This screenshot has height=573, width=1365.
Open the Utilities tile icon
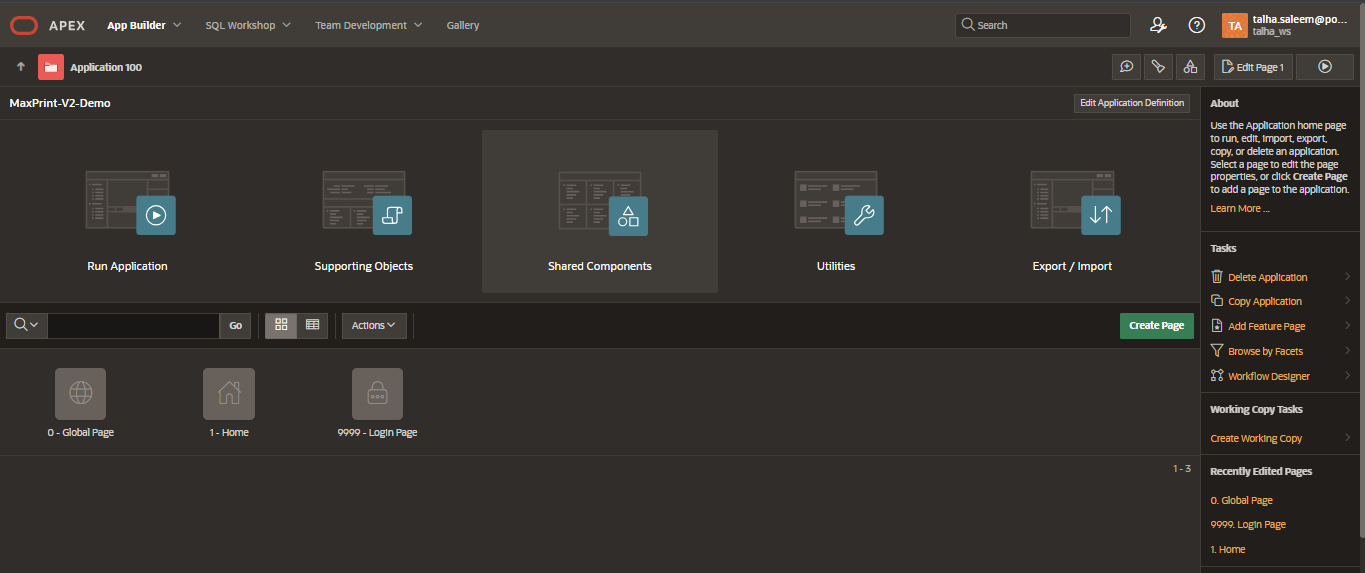[839, 202]
